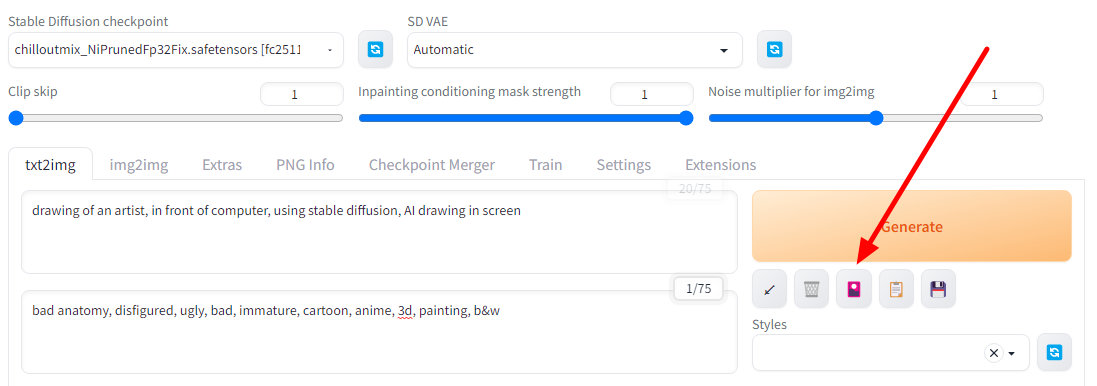Expand the SD VAE Automatic dropdown
Screen dimensions: 1097x386
574,50
